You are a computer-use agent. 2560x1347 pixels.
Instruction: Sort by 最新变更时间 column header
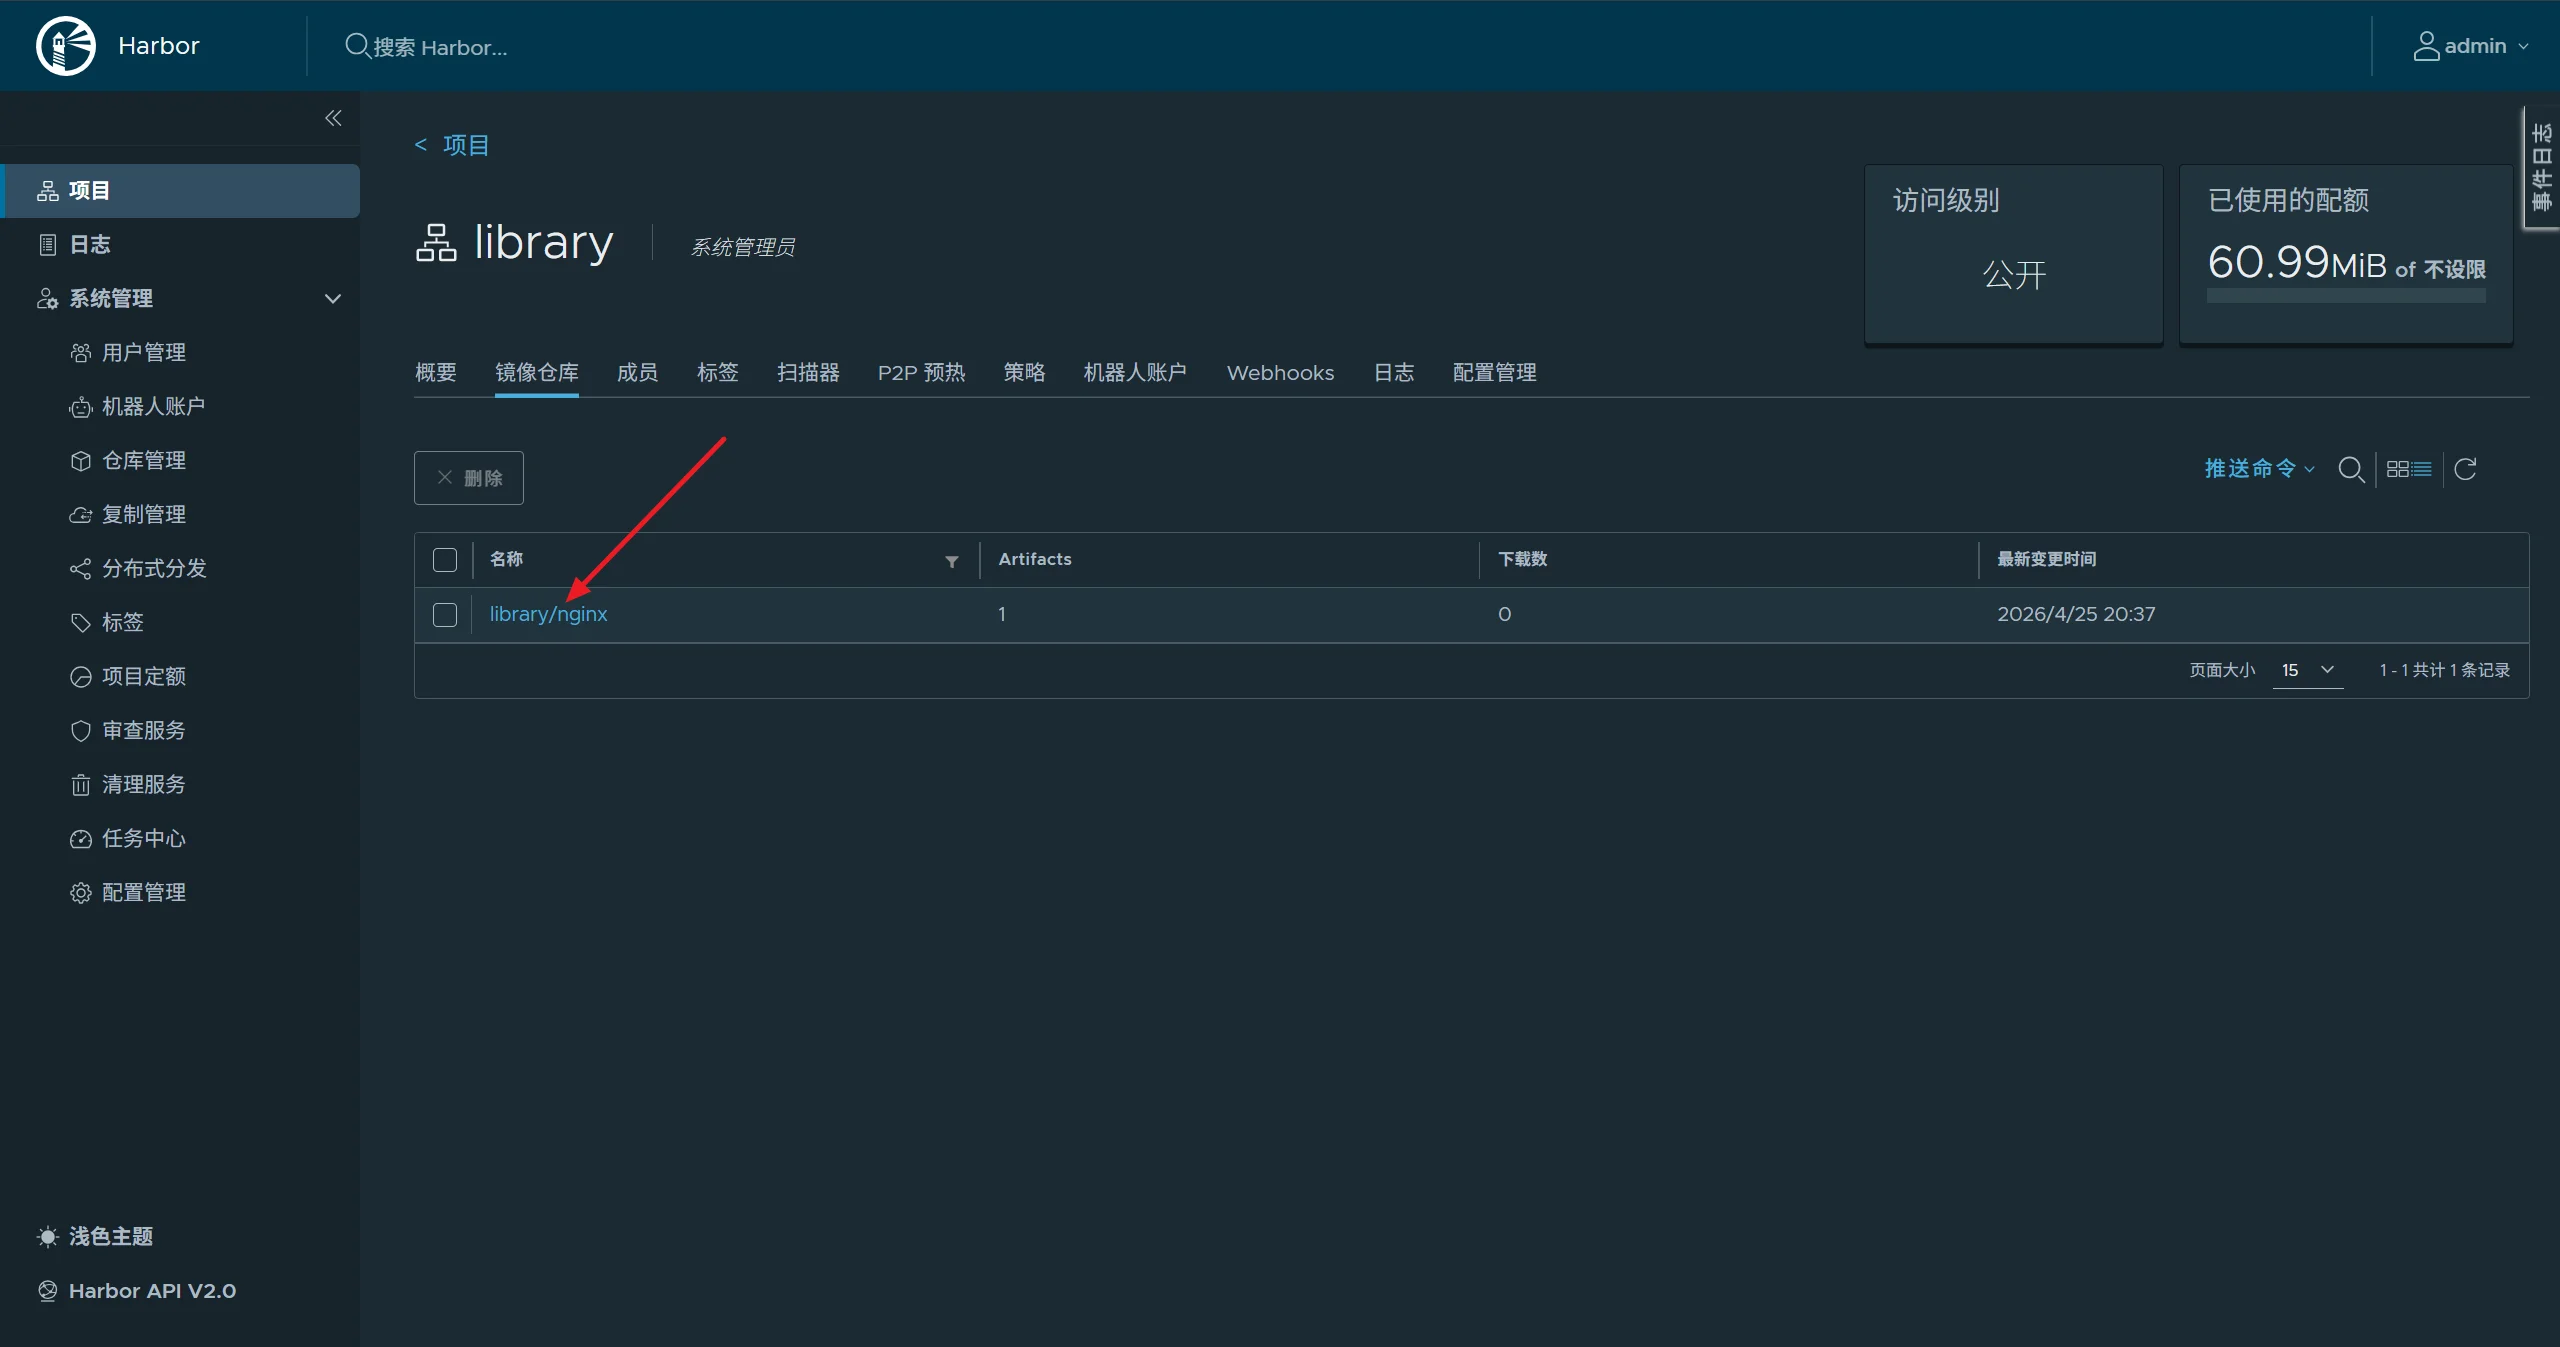click(2047, 559)
